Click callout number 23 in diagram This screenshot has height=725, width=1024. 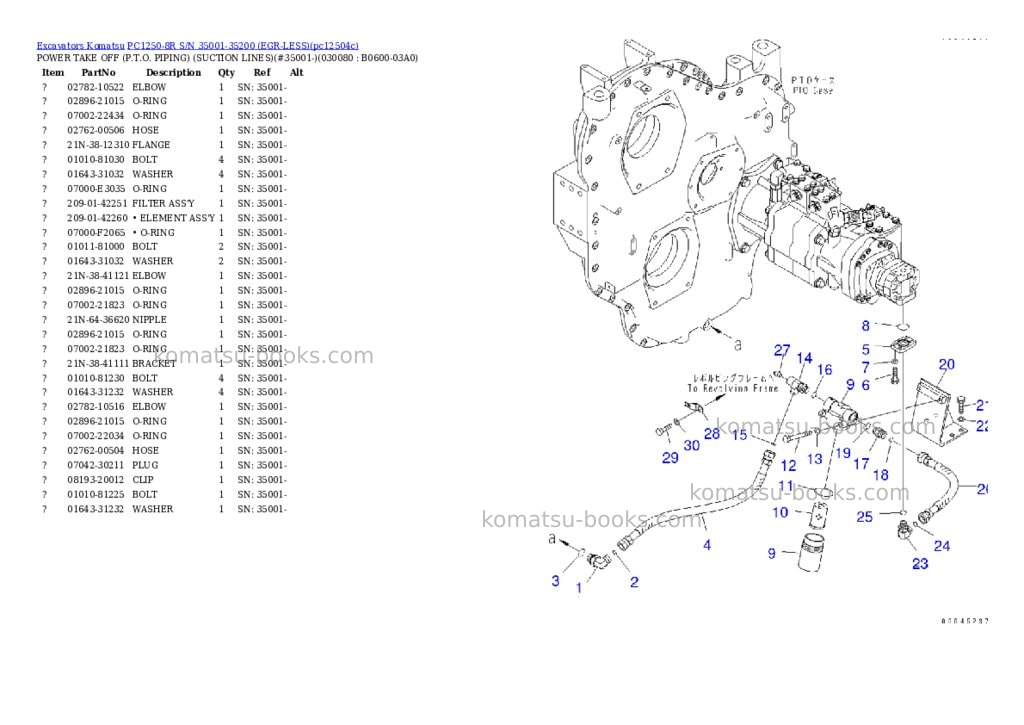click(920, 564)
